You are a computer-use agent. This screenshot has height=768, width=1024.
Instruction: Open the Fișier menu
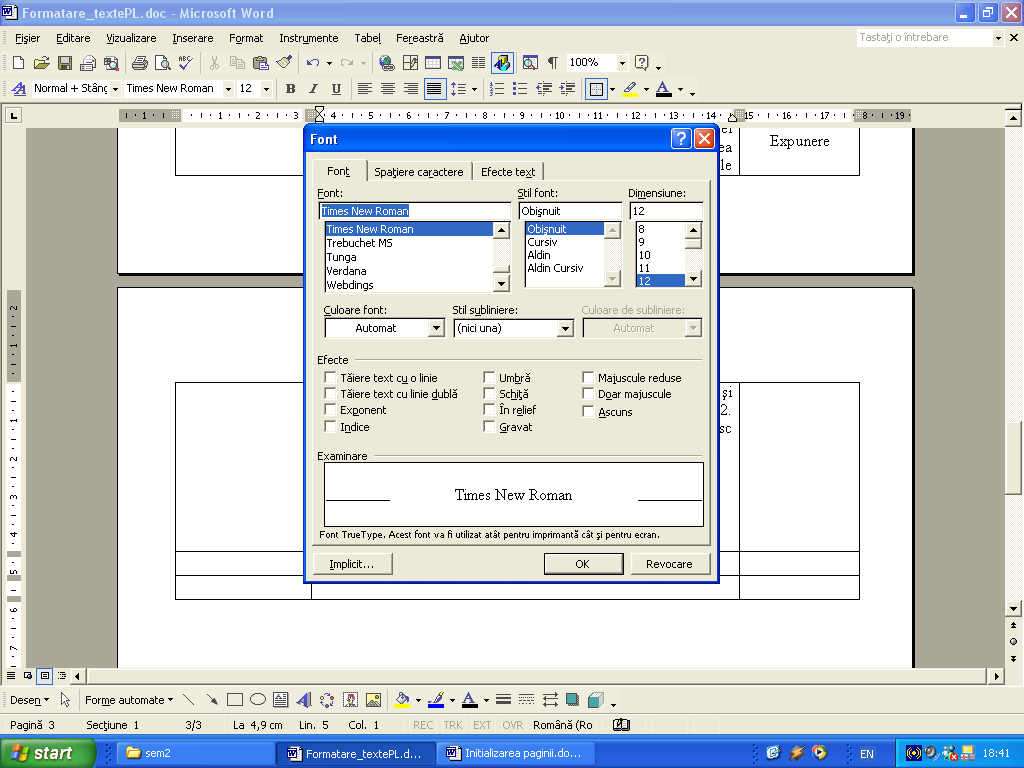27,38
